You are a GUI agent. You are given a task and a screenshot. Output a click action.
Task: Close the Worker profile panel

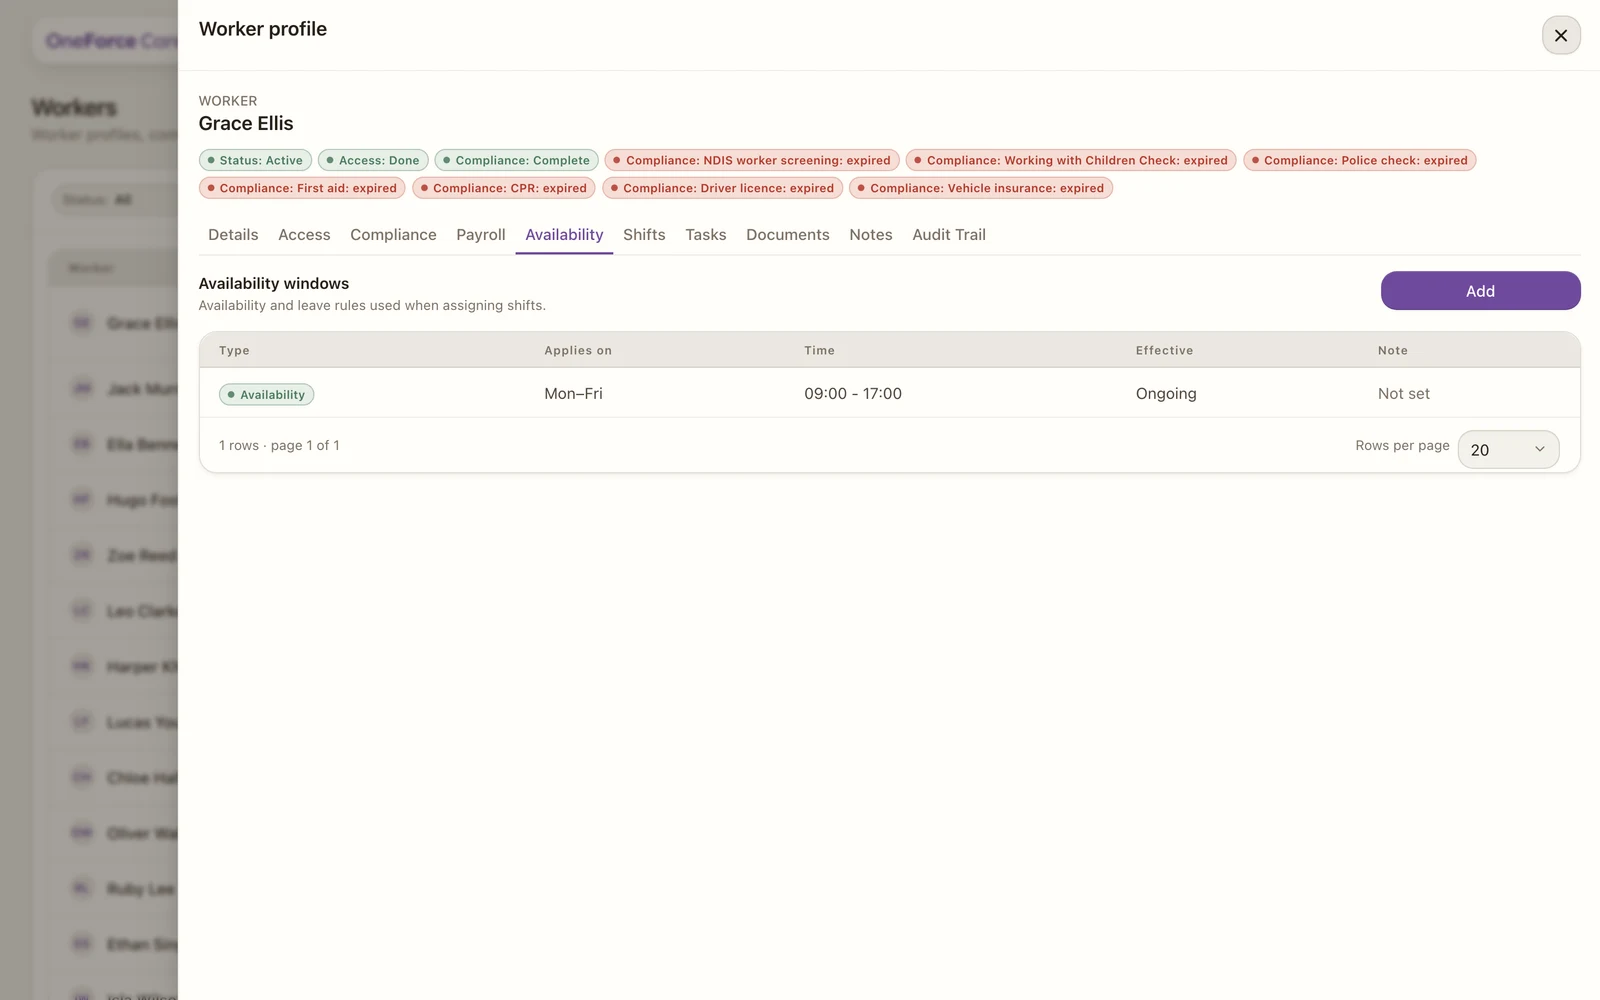1560,35
